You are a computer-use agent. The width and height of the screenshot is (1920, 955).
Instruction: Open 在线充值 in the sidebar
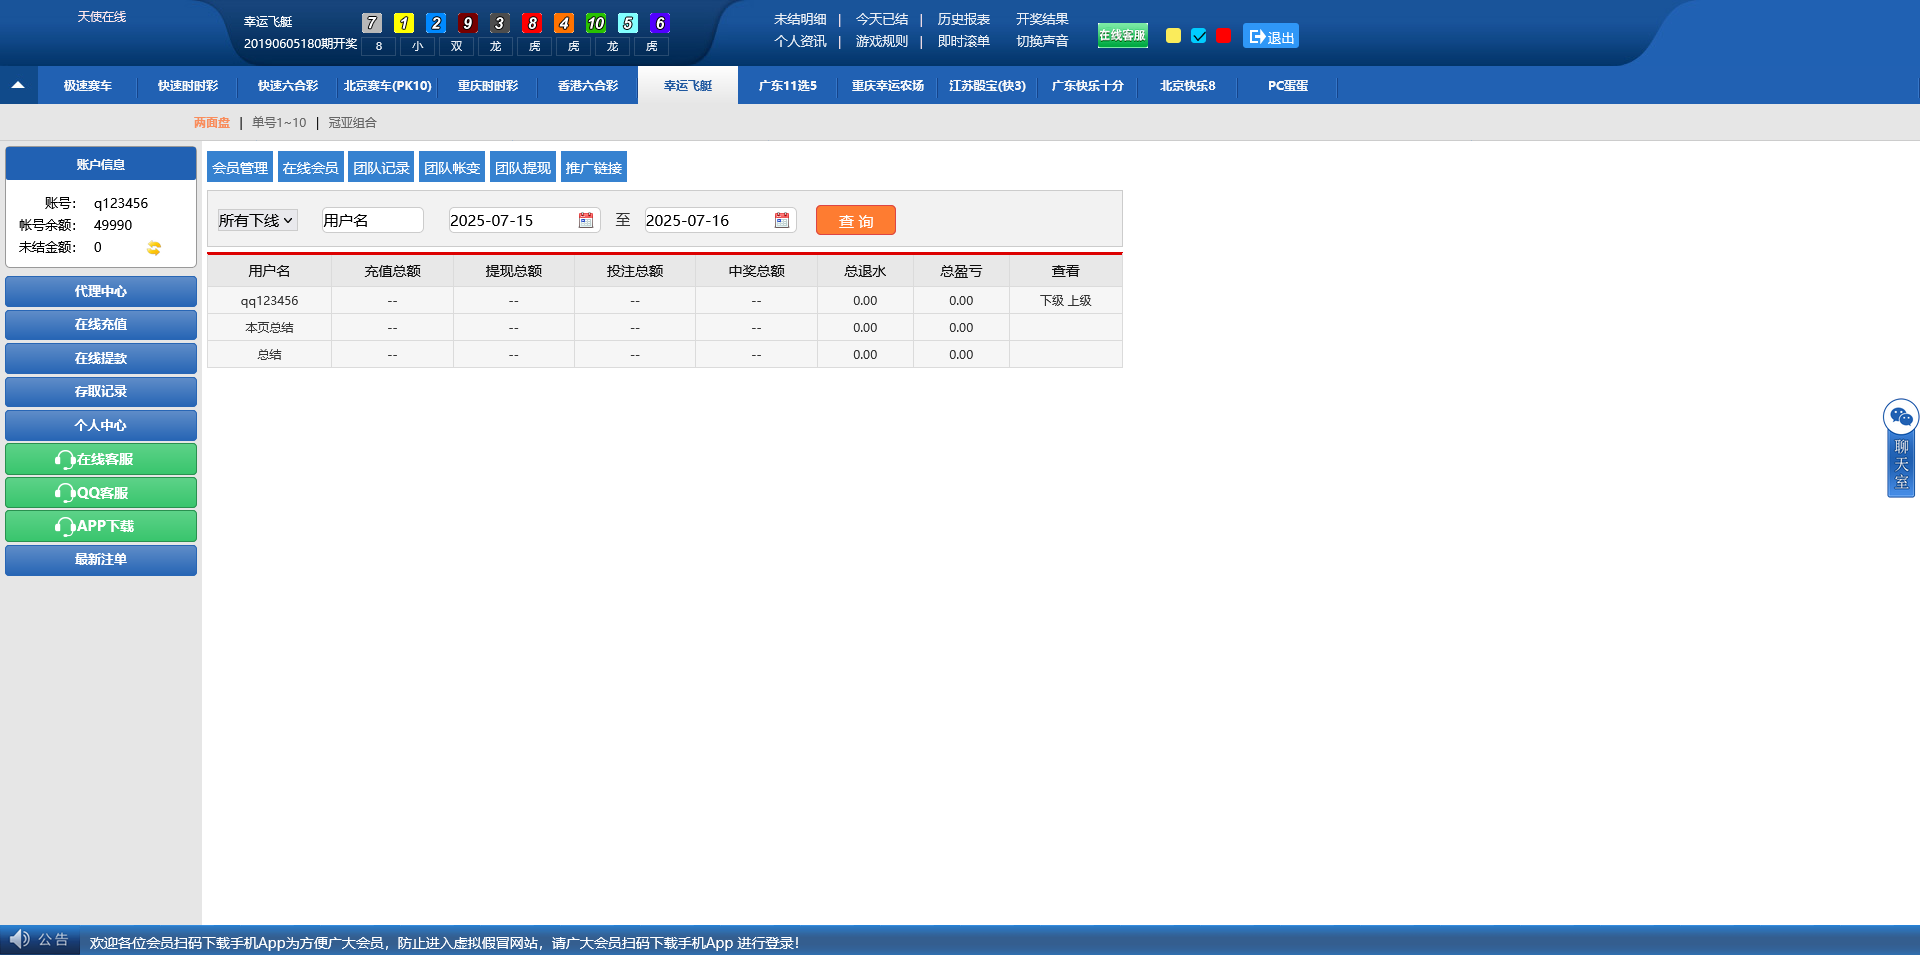[x=101, y=324]
